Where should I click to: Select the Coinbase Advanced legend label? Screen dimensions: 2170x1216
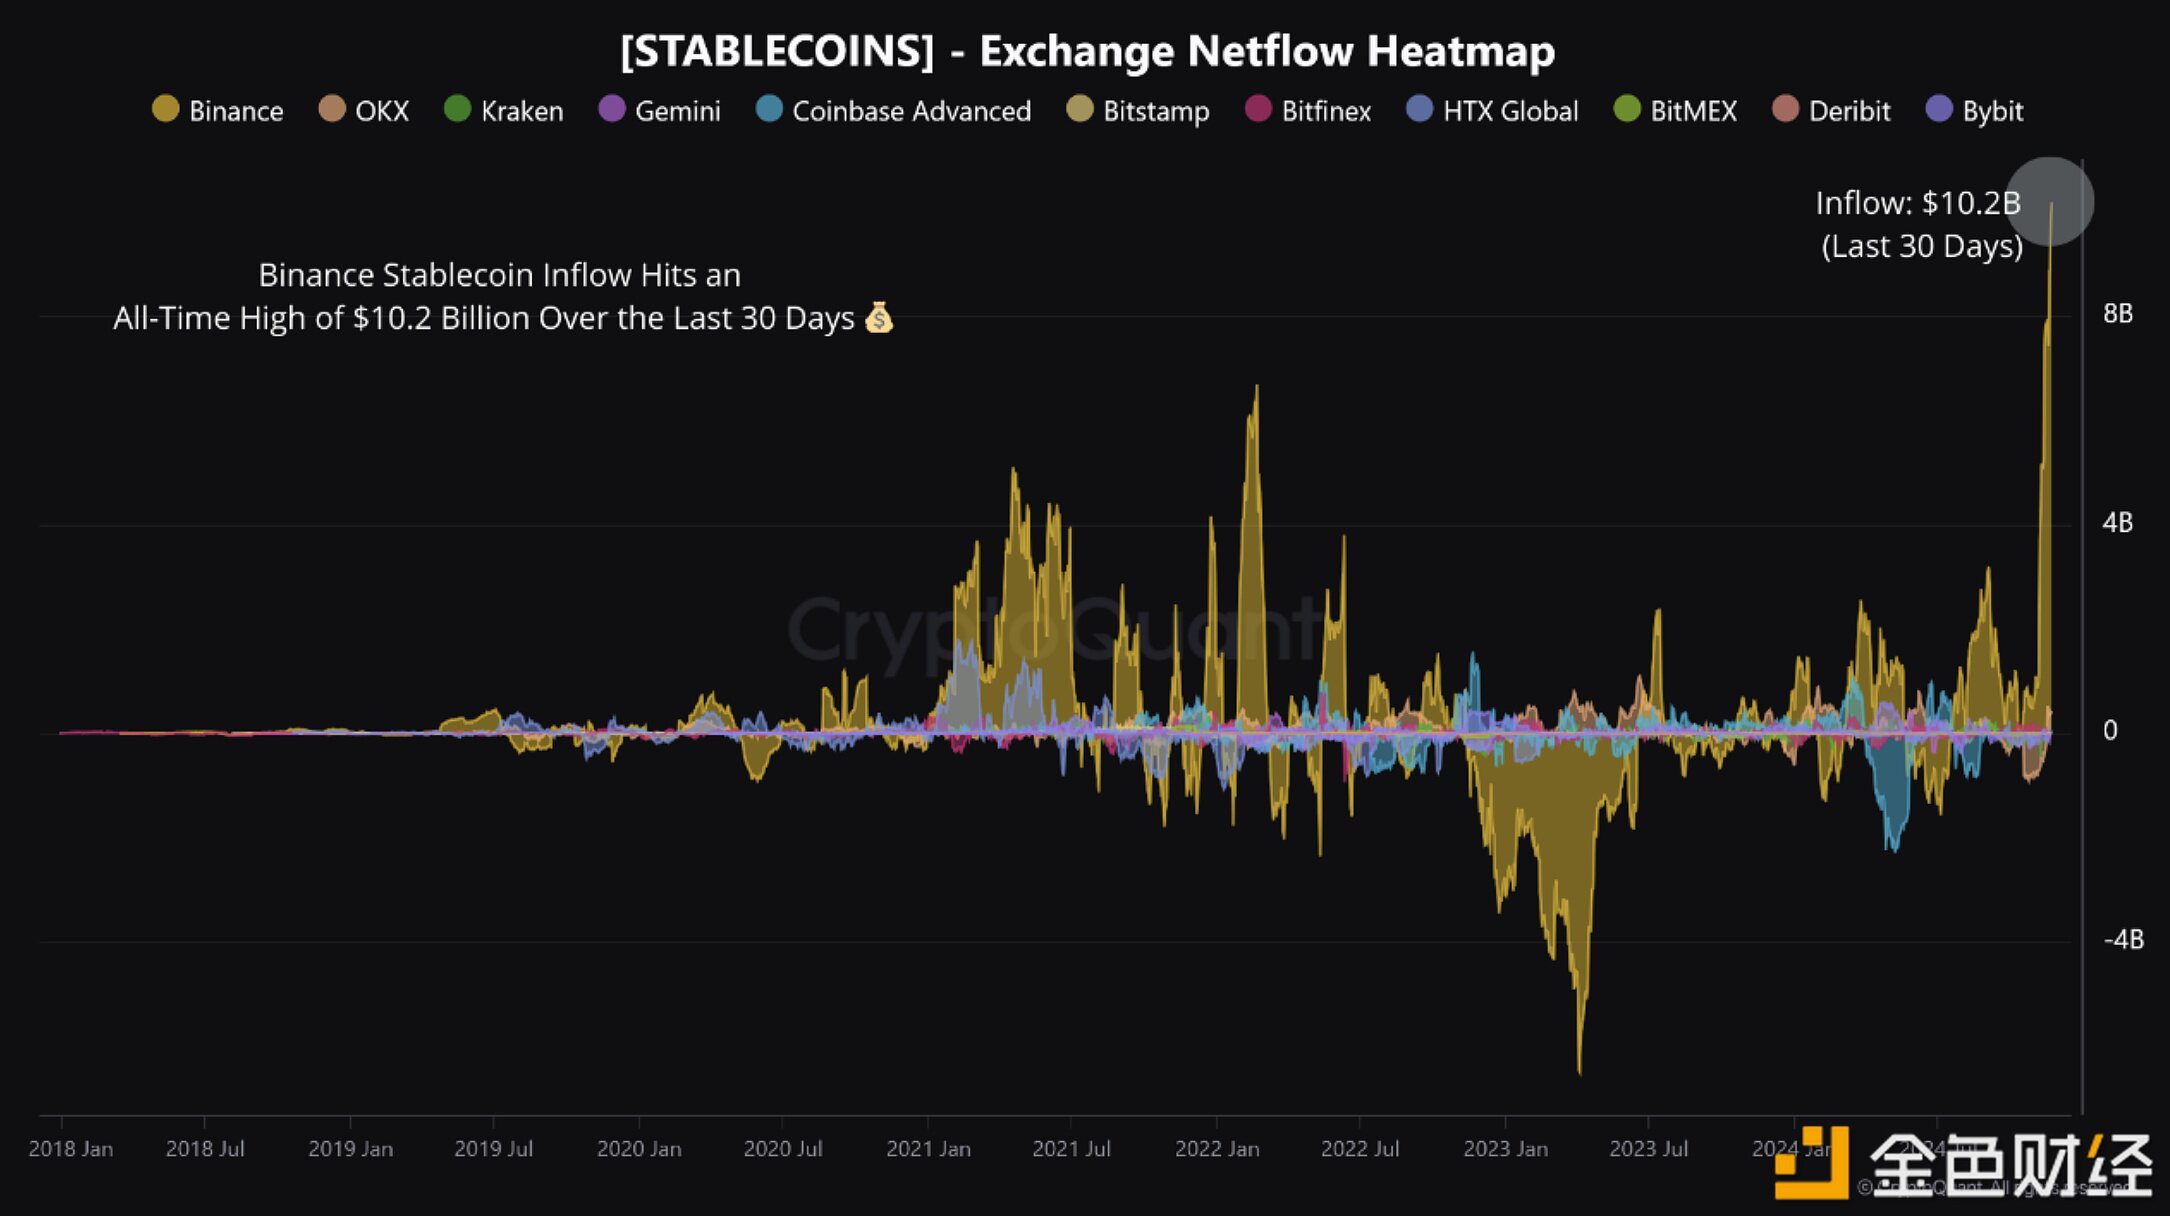912,111
